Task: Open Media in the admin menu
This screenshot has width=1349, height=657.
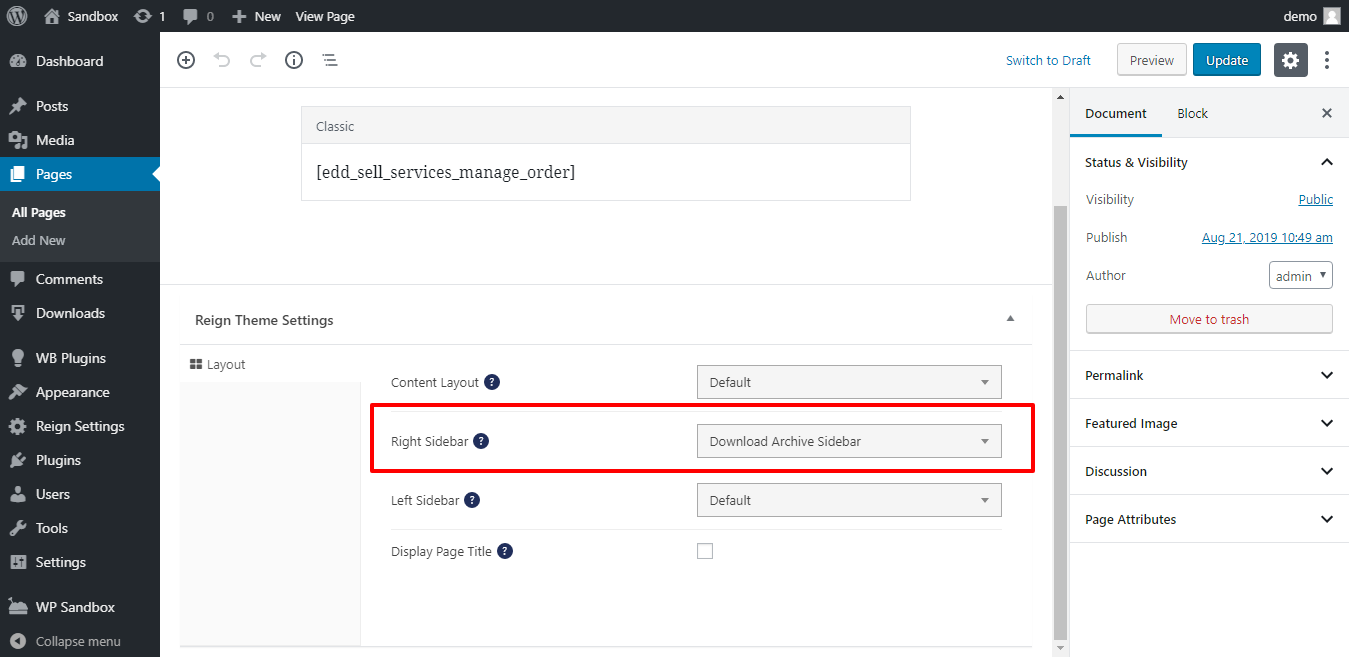Action: coord(80,140)
